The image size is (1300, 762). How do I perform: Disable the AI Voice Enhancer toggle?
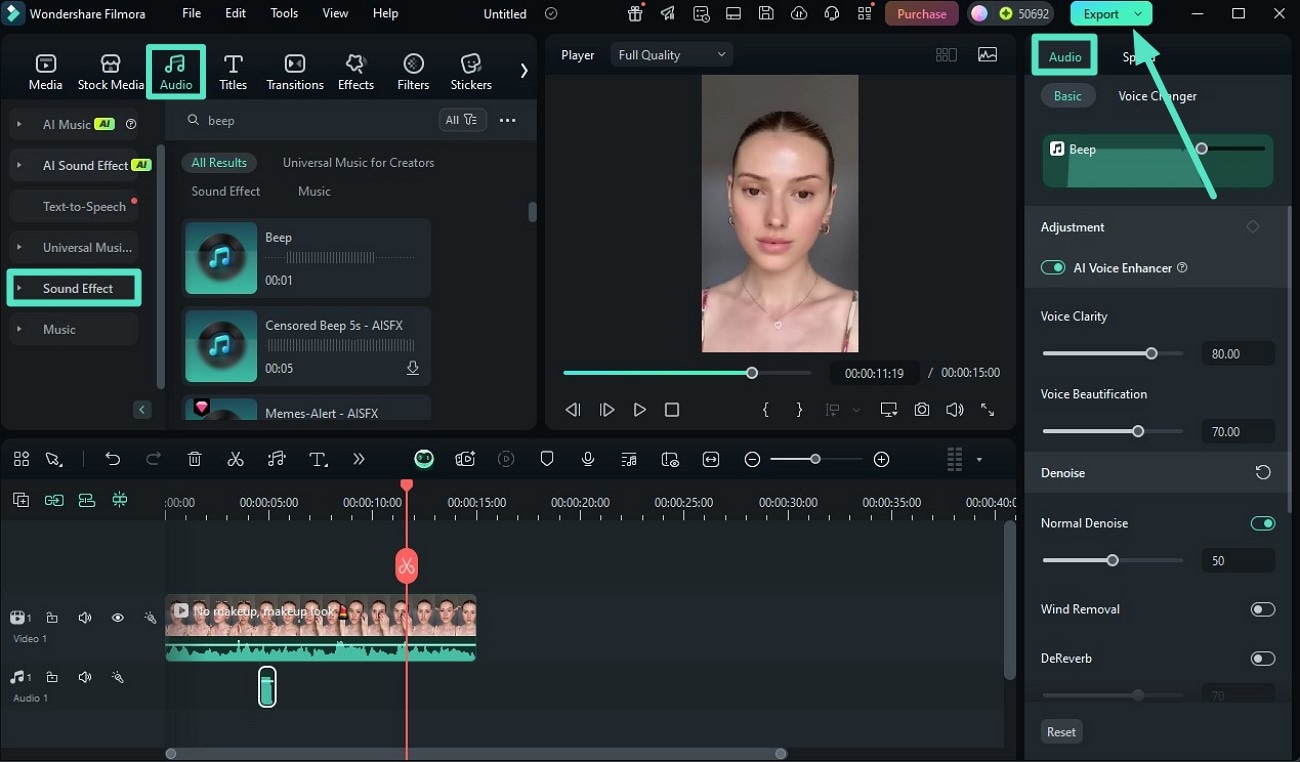click(1053, 268)
